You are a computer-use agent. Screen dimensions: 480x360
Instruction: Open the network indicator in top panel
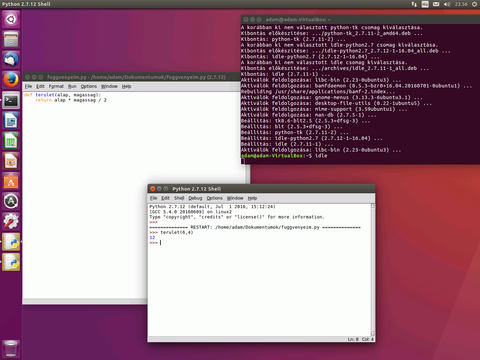click(414, 4)
